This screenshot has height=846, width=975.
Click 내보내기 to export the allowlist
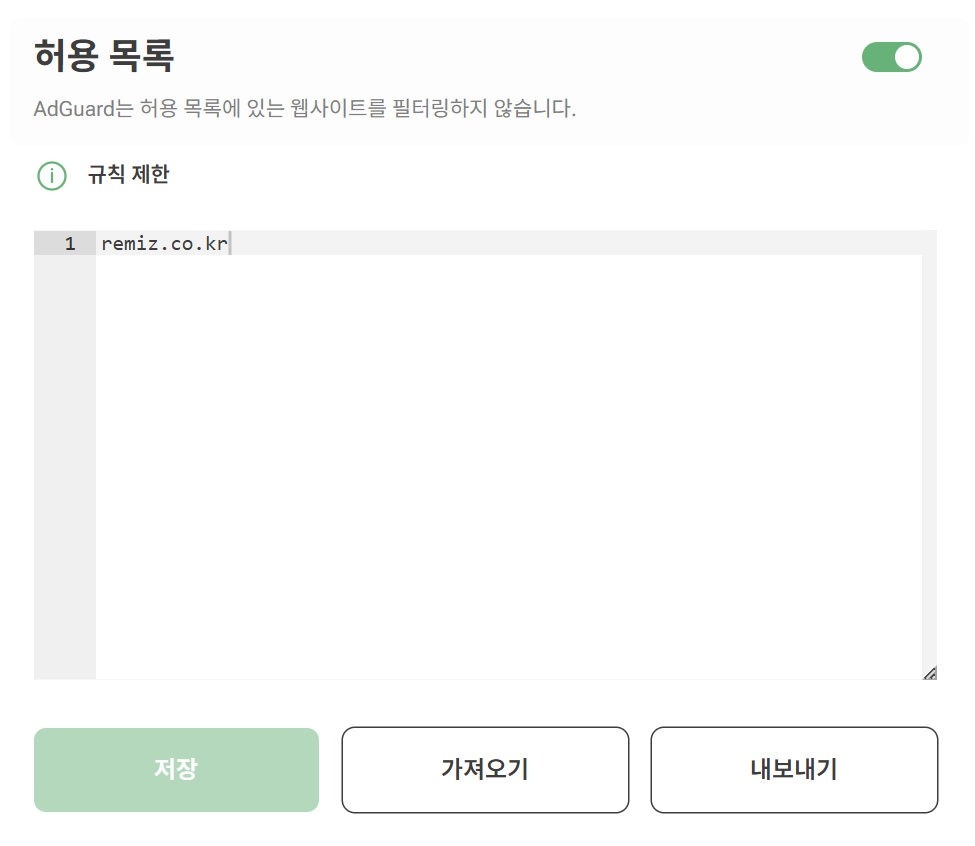[794, 770]
